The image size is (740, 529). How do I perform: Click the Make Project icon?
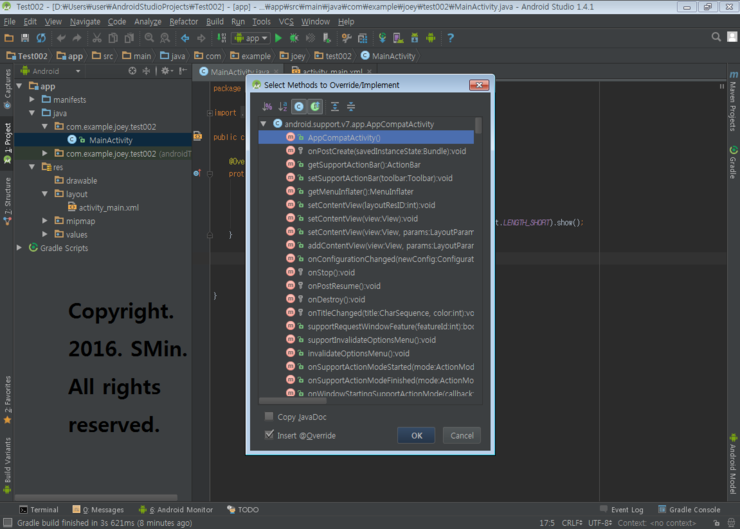(221, 38)
